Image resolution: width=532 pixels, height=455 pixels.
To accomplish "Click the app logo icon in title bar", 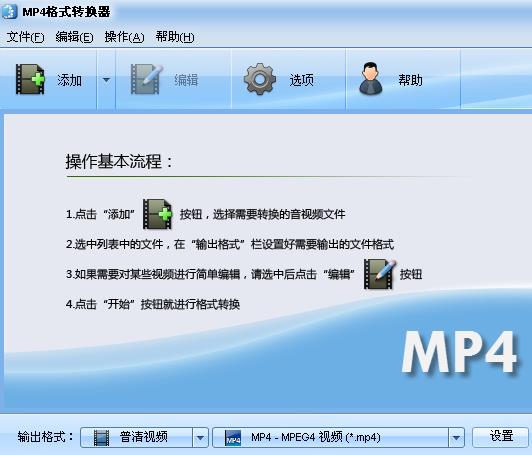I will coord(10,12).
